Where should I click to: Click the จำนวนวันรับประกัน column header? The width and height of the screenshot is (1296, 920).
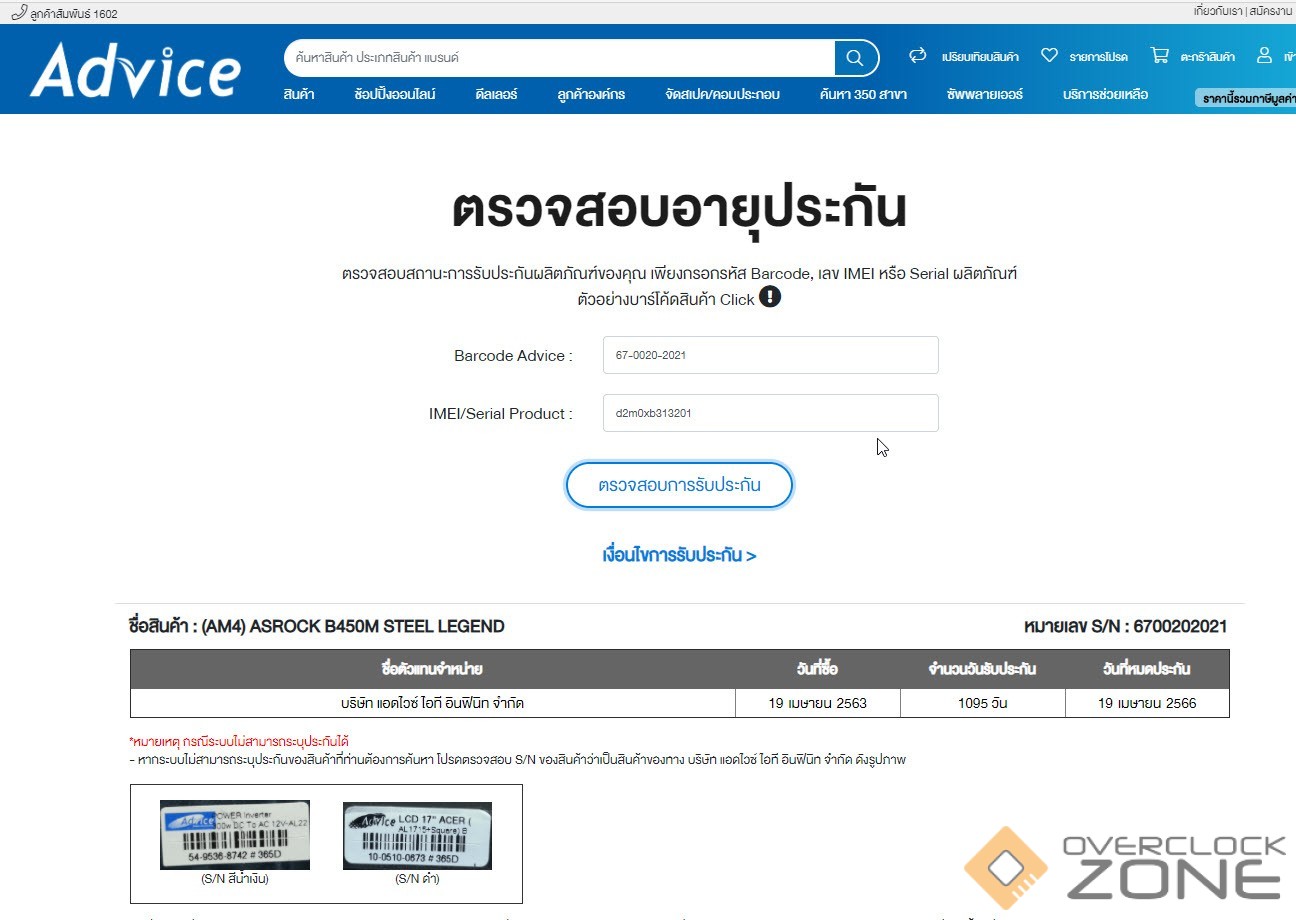tap(982, 669)
